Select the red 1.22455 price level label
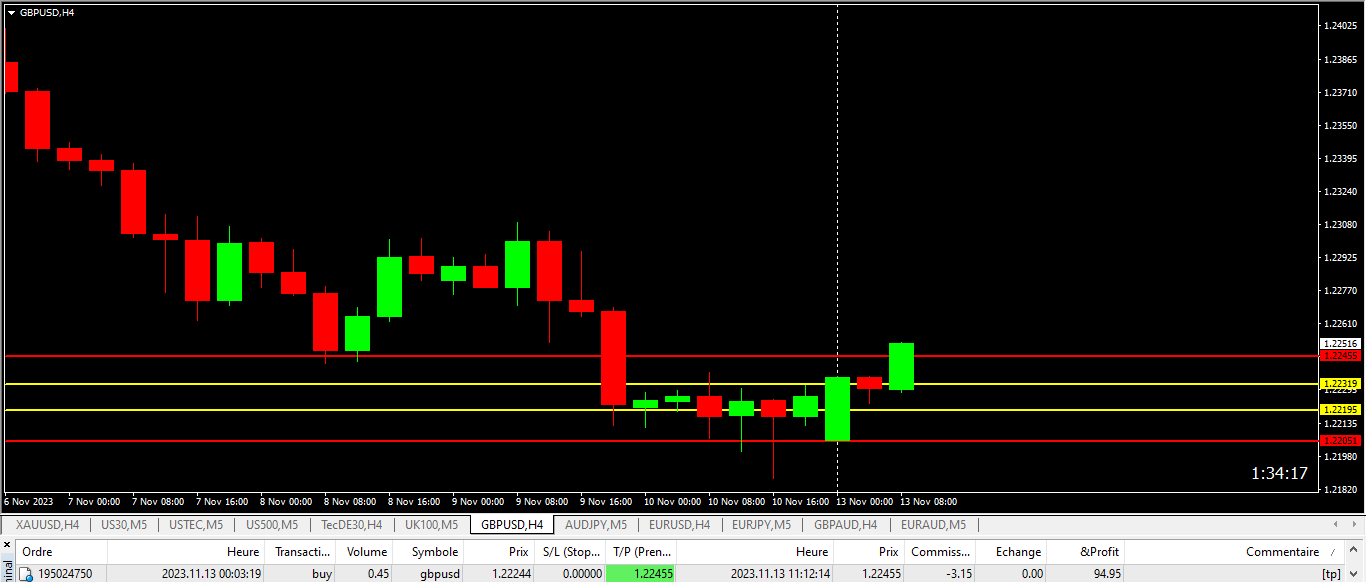 coord(1341,355)
